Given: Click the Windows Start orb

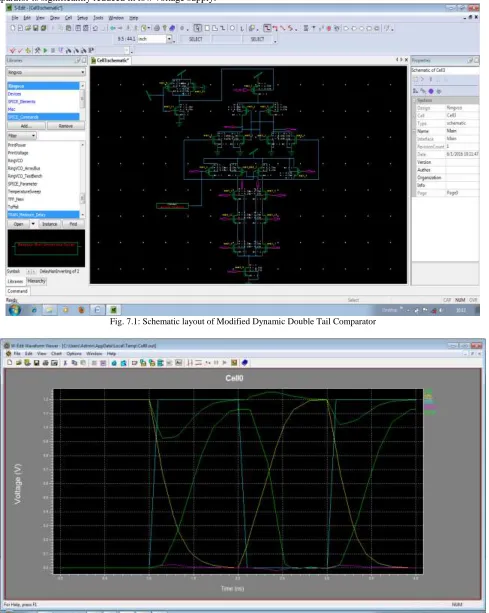Looking at the screenshot, I should coord(14,310).
